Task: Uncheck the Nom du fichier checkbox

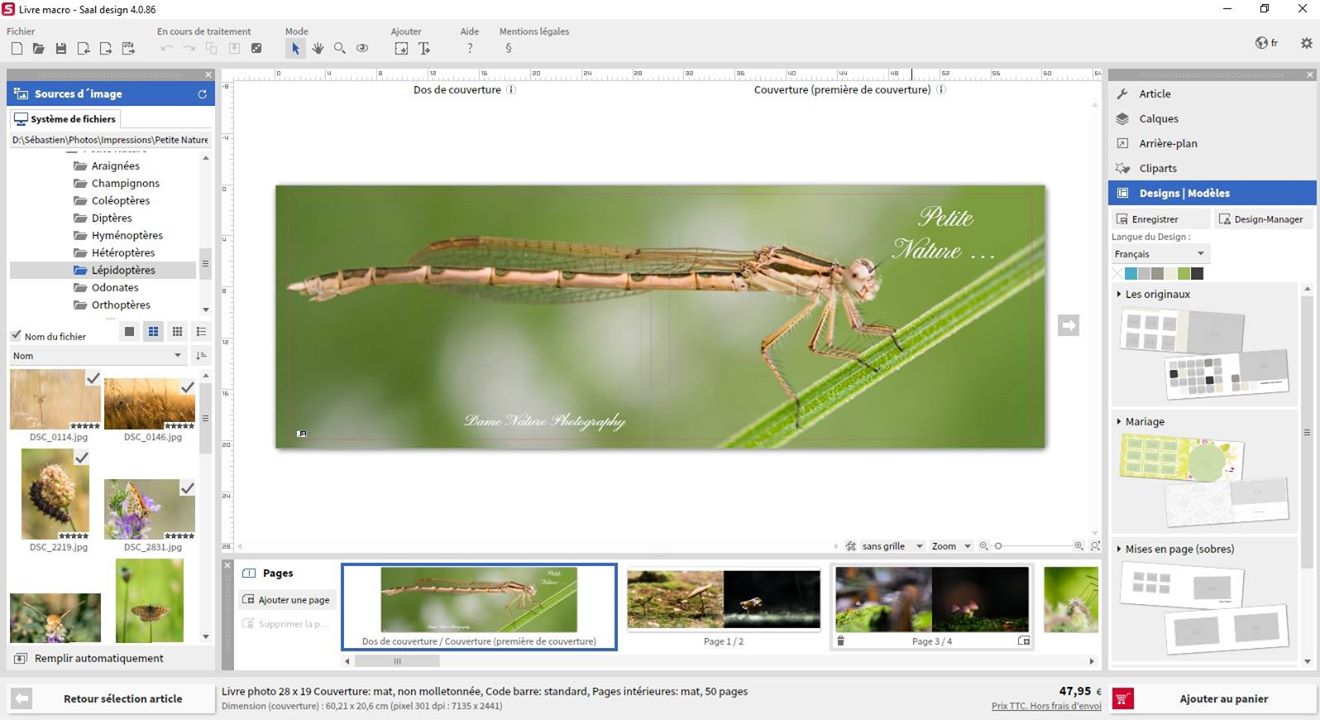Action: pyautogui.click(x=16, y=336)
